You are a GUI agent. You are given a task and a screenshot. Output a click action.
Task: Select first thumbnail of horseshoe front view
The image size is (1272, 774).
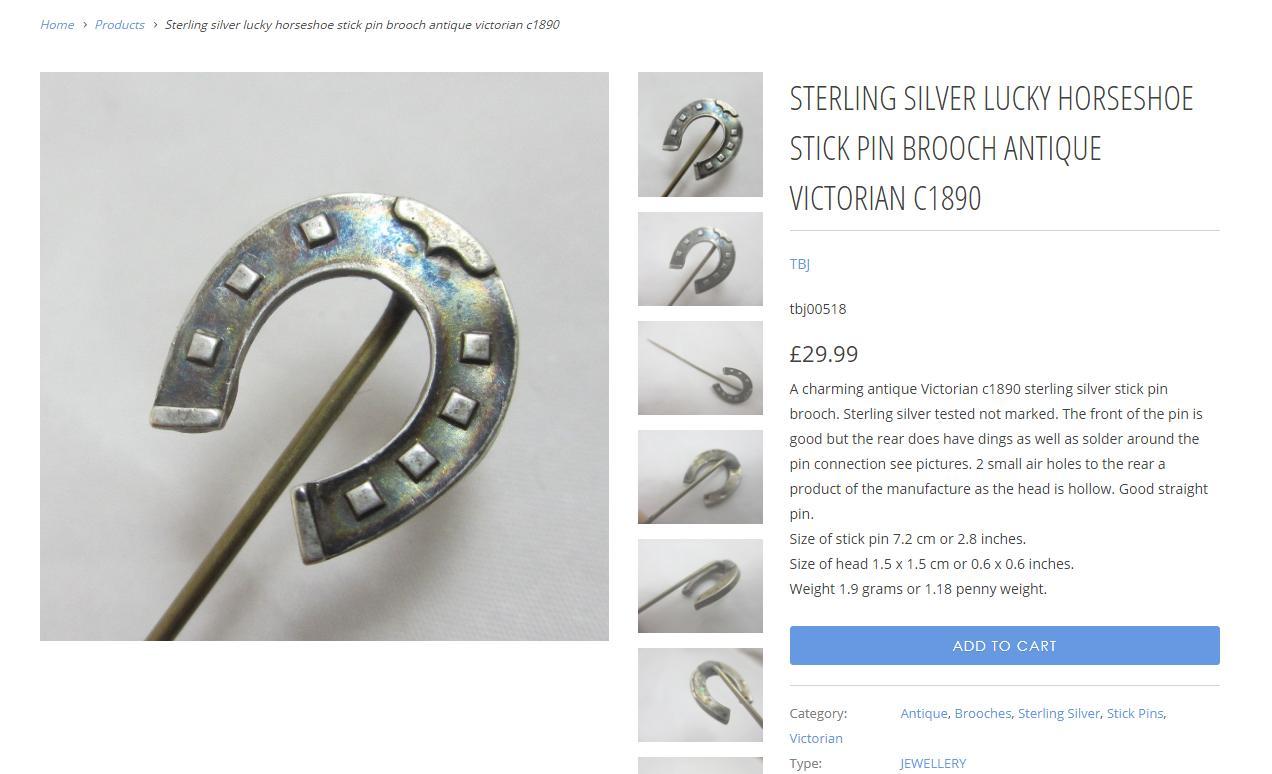700,134
